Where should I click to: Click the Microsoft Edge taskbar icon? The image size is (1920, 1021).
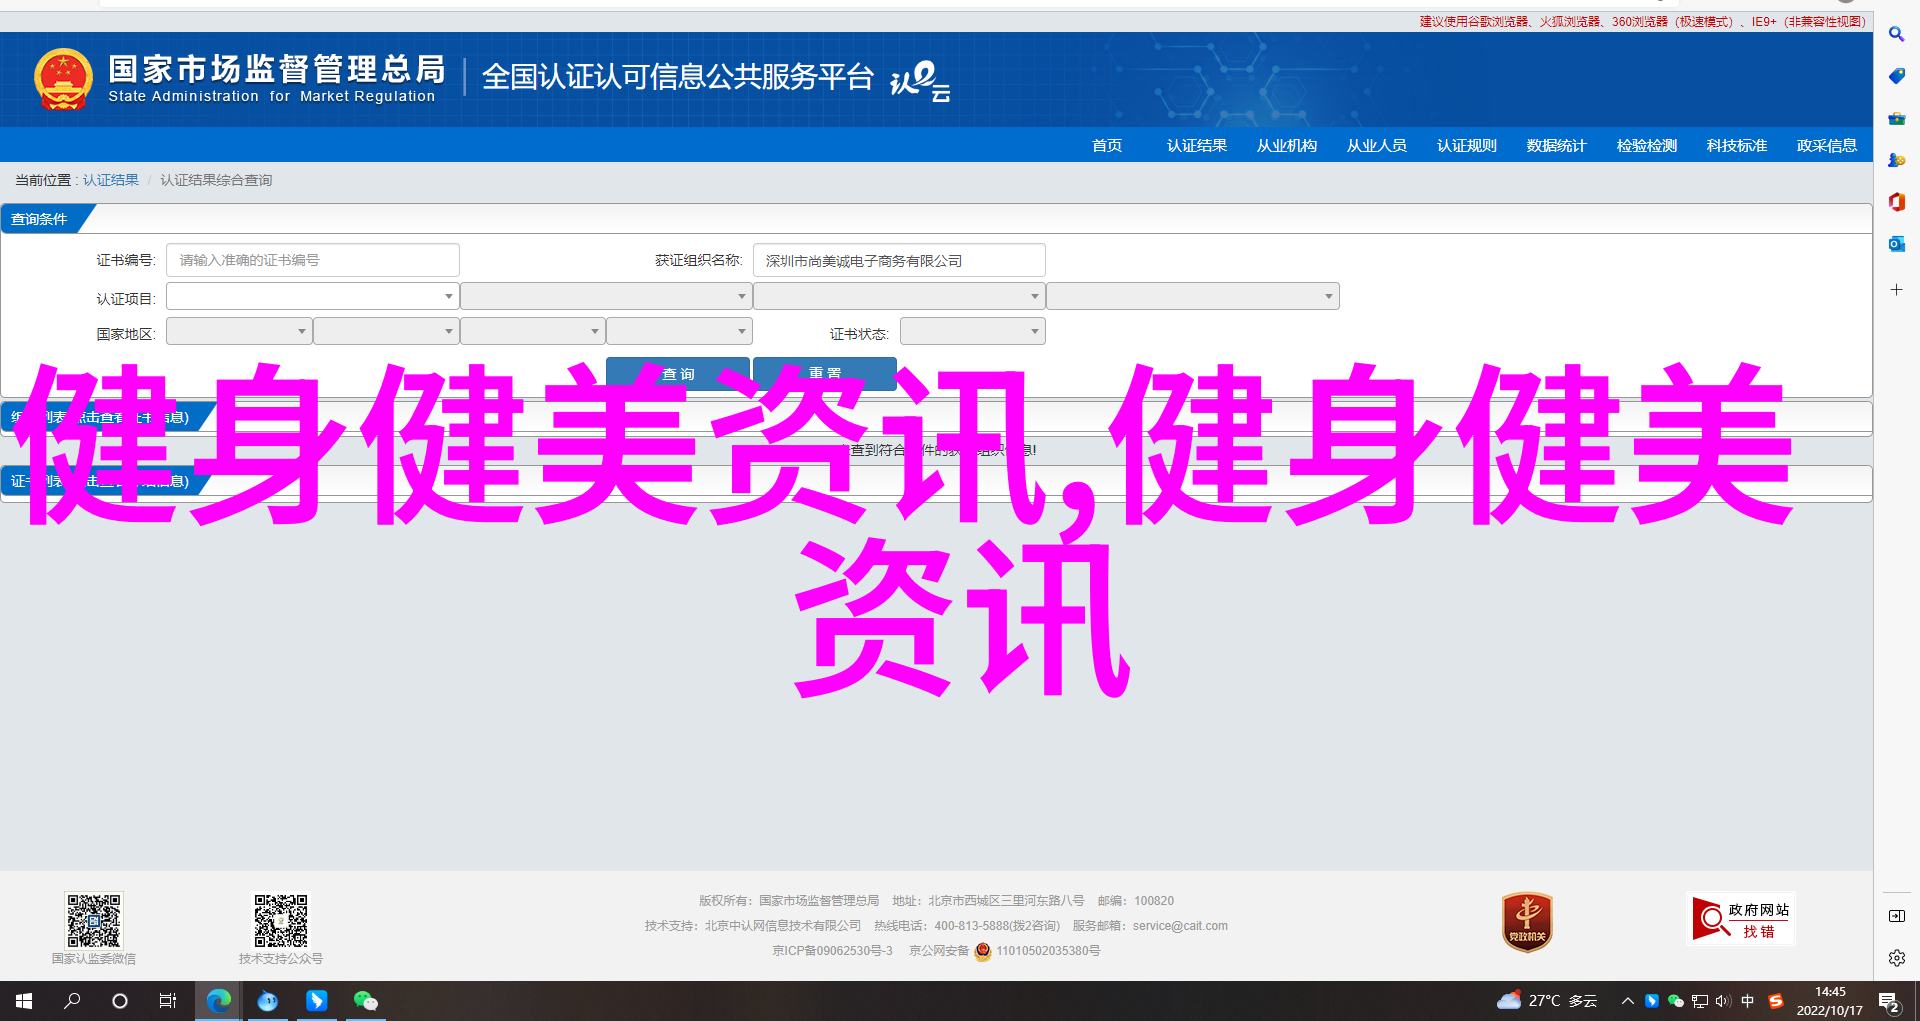point(218,1000)
